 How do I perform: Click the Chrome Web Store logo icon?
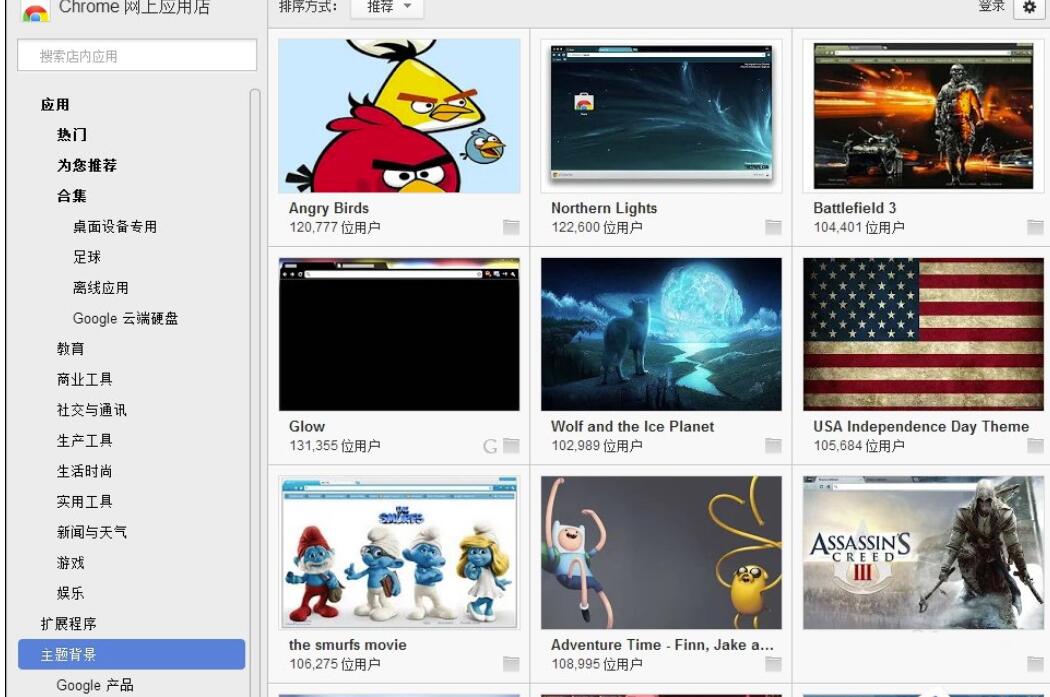35,11
